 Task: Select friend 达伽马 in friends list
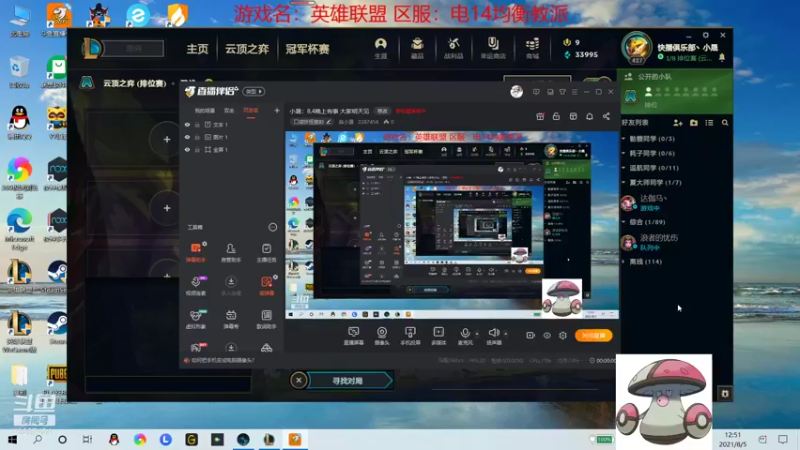[x=675, y=203]
